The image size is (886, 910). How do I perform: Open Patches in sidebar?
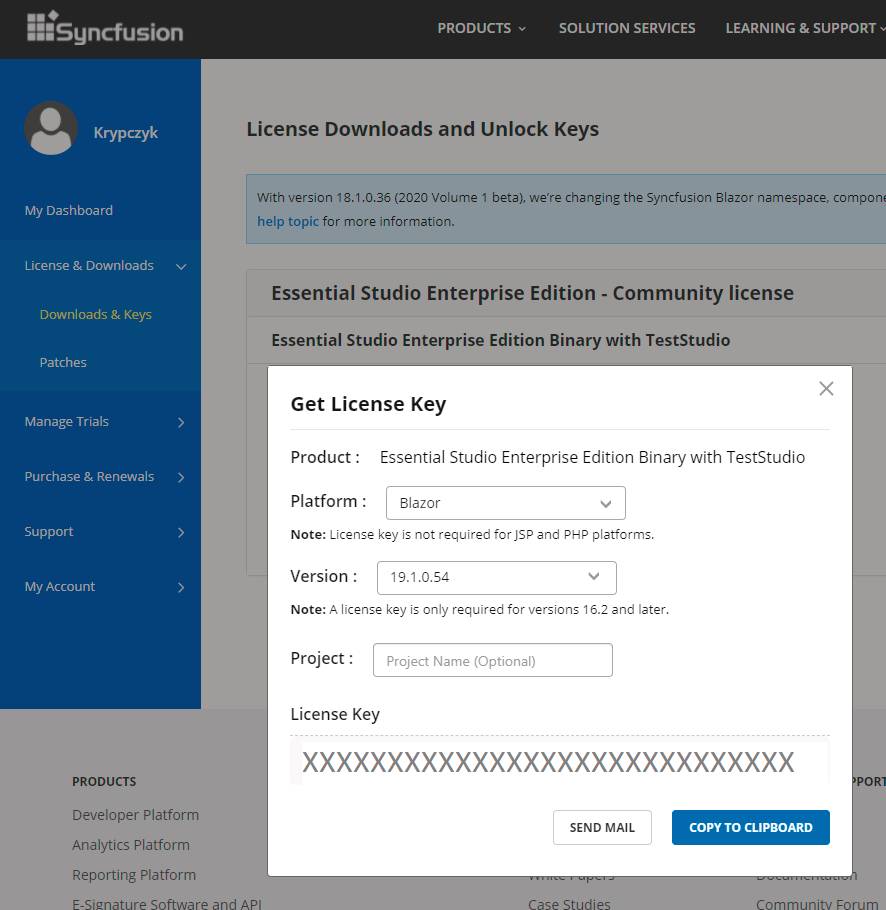pos(63,362)
